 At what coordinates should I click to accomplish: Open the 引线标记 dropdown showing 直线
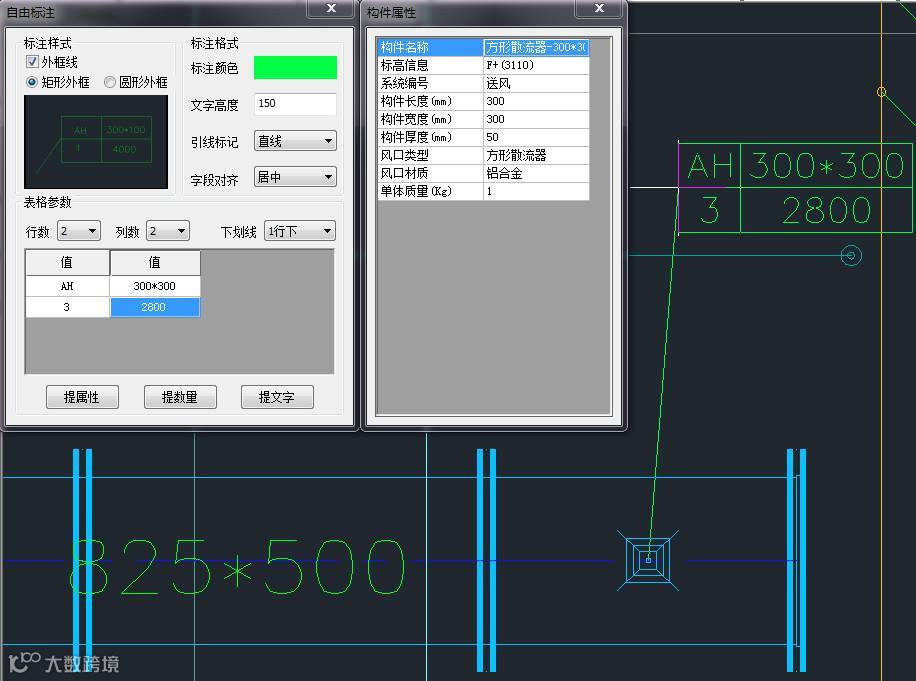(x=295, y=141)
